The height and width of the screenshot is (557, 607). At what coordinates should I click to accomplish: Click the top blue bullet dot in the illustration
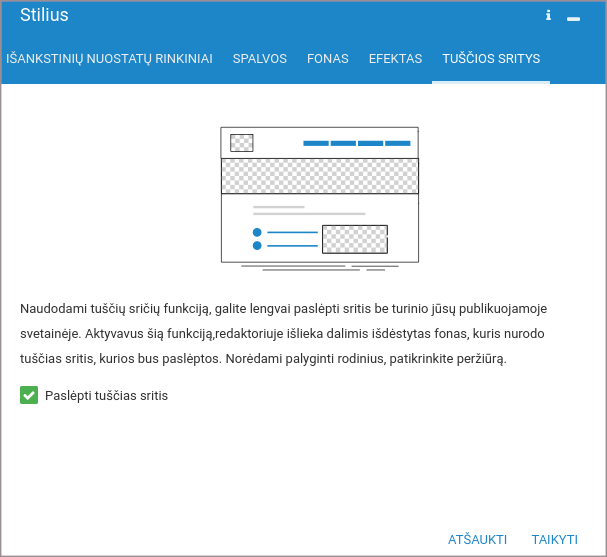(x=257, y=232)
